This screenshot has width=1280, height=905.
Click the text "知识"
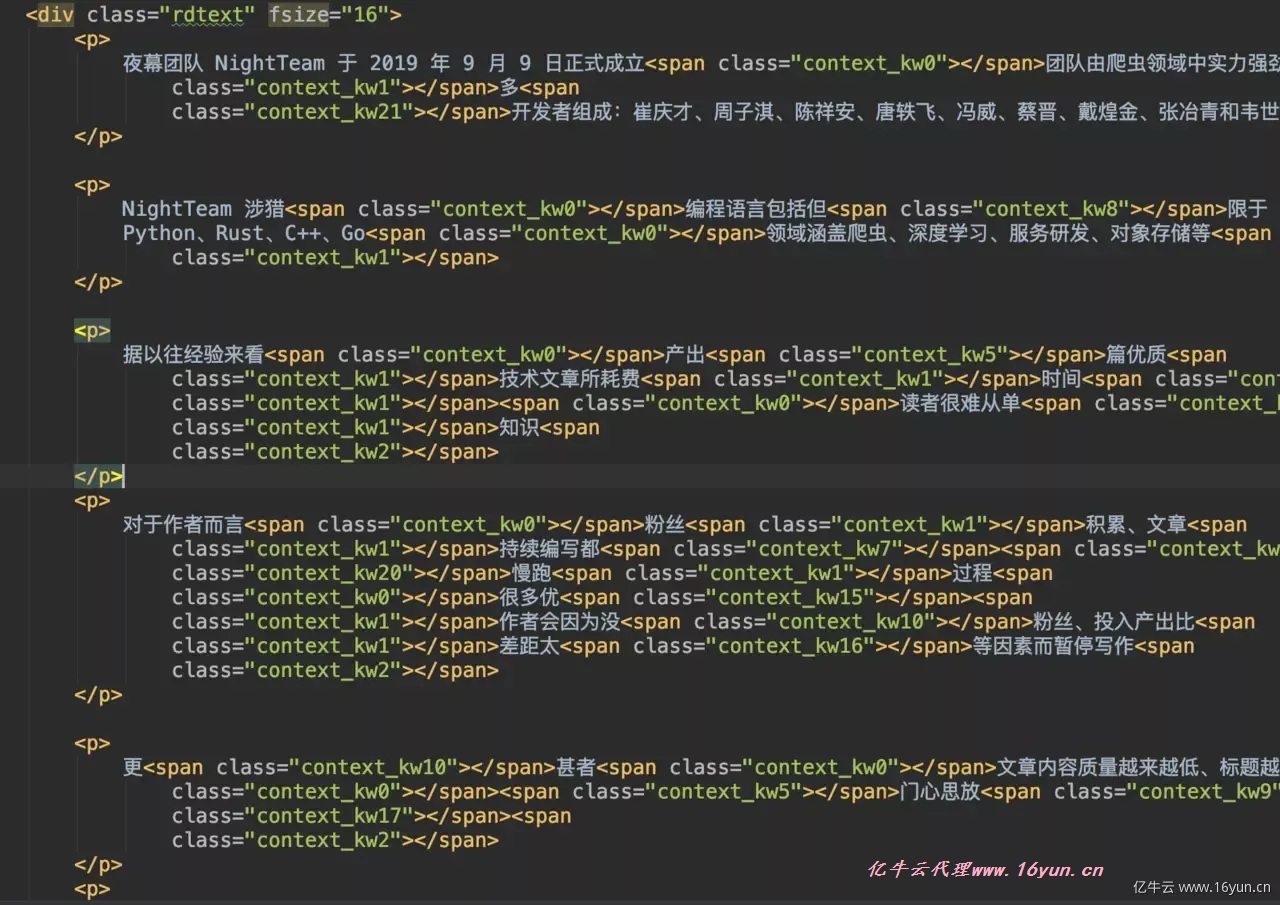coord(519,428)
